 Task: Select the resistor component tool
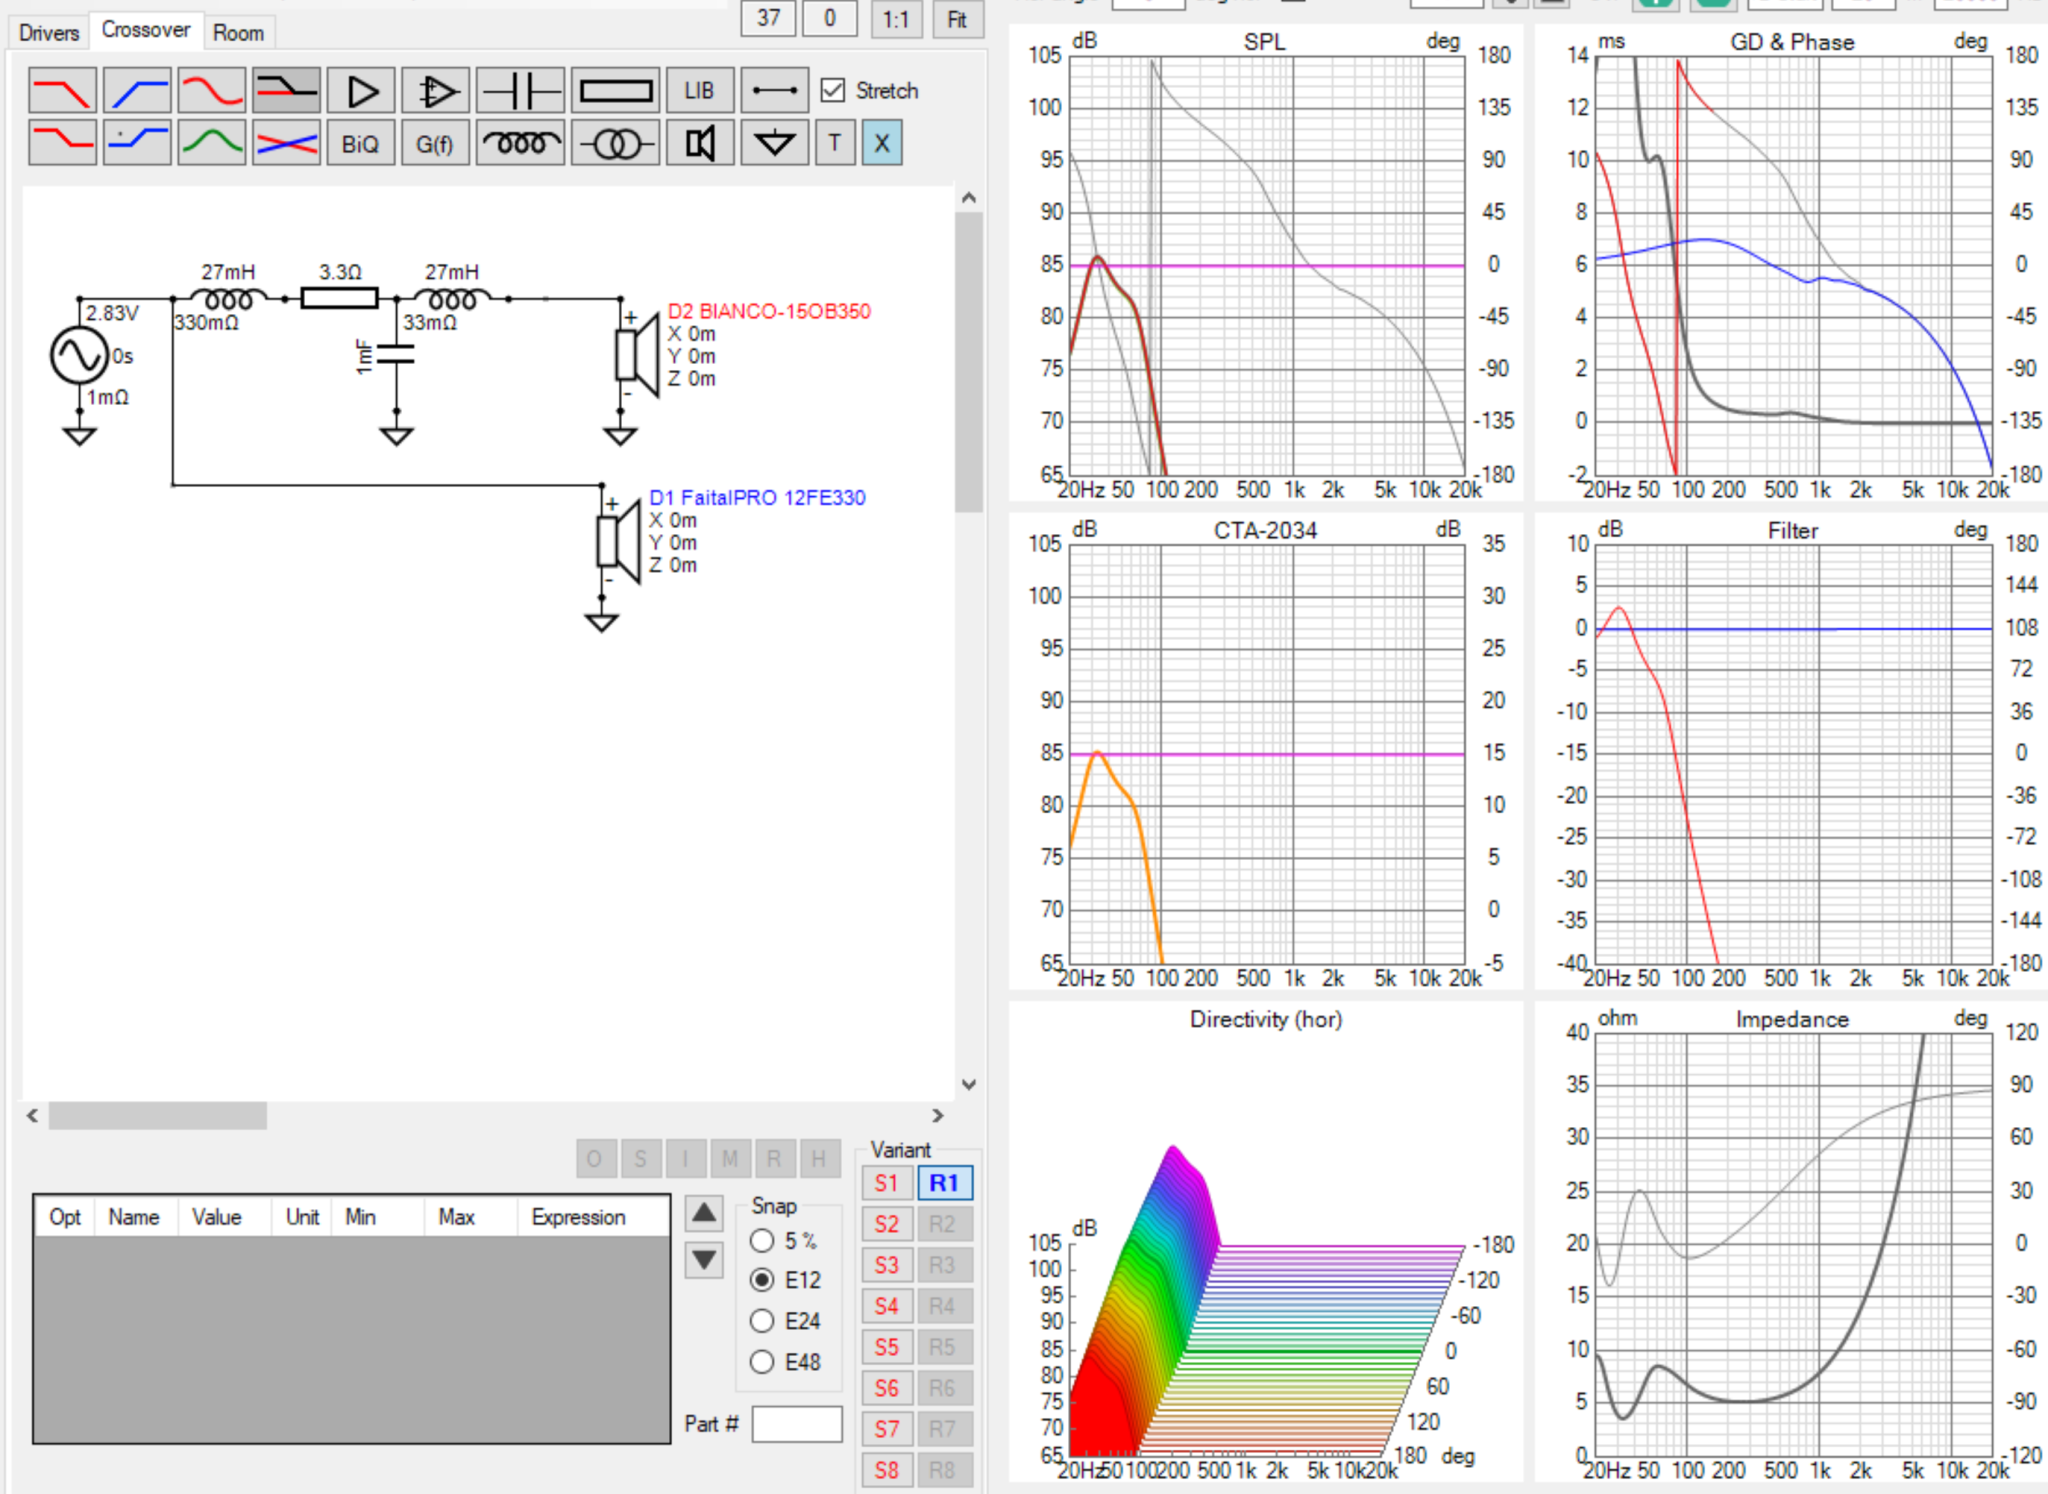[616, 91]
